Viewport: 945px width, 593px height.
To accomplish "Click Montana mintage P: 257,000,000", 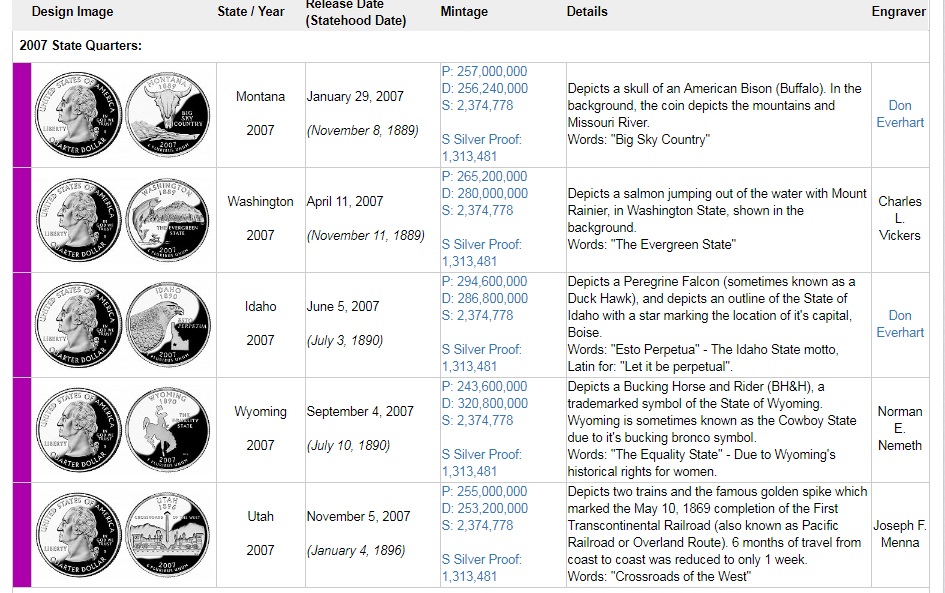I will coord(484,71).
